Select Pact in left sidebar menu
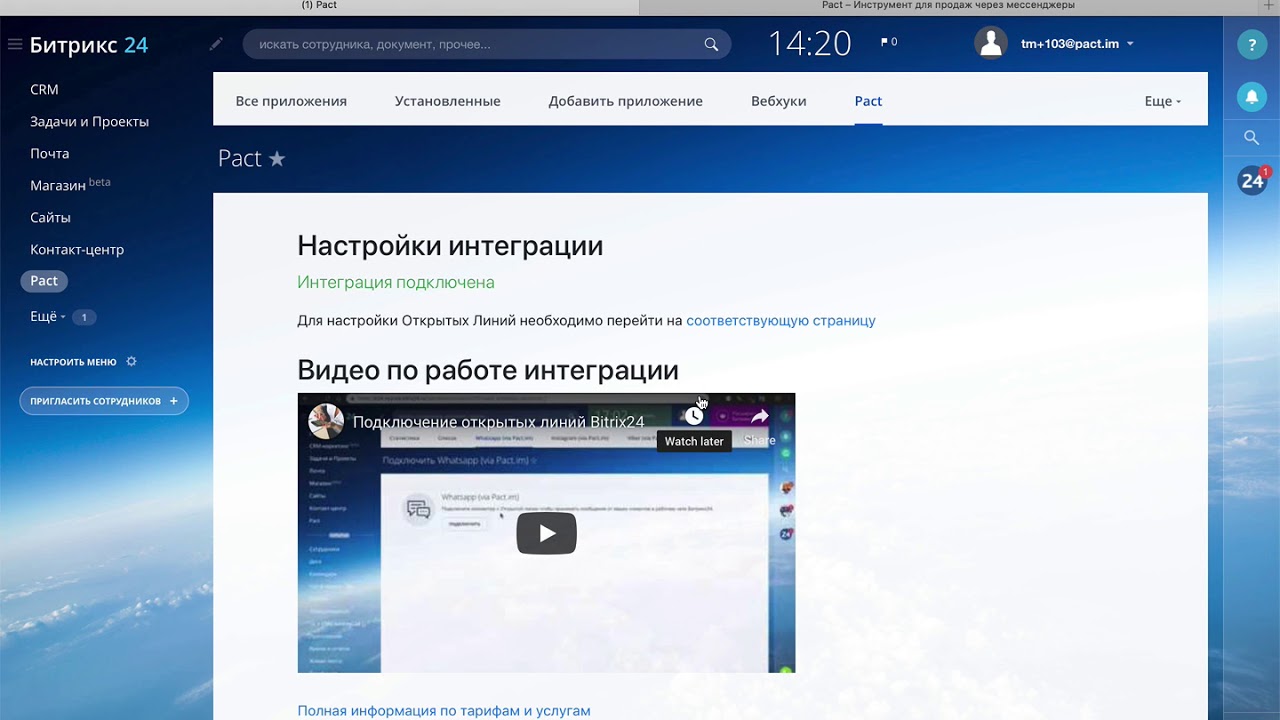Image resolution: width=1280 pixels, height=720 pixels. (x=44, y=281)
